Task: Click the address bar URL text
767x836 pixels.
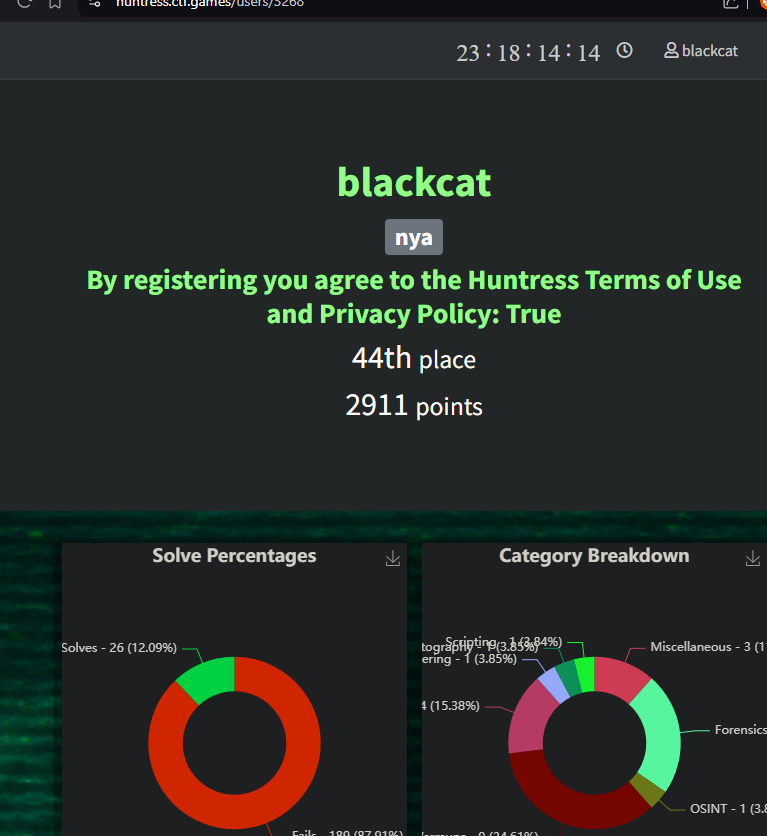Action: (210, 3)
